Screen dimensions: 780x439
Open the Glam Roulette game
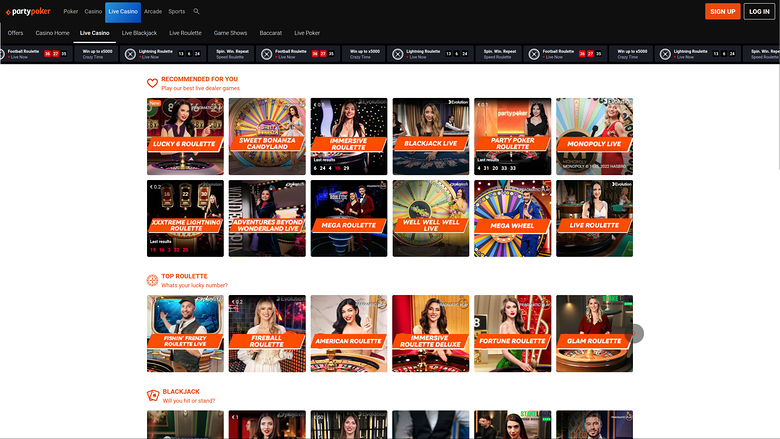pyautogui.click(x=594, y=334)
